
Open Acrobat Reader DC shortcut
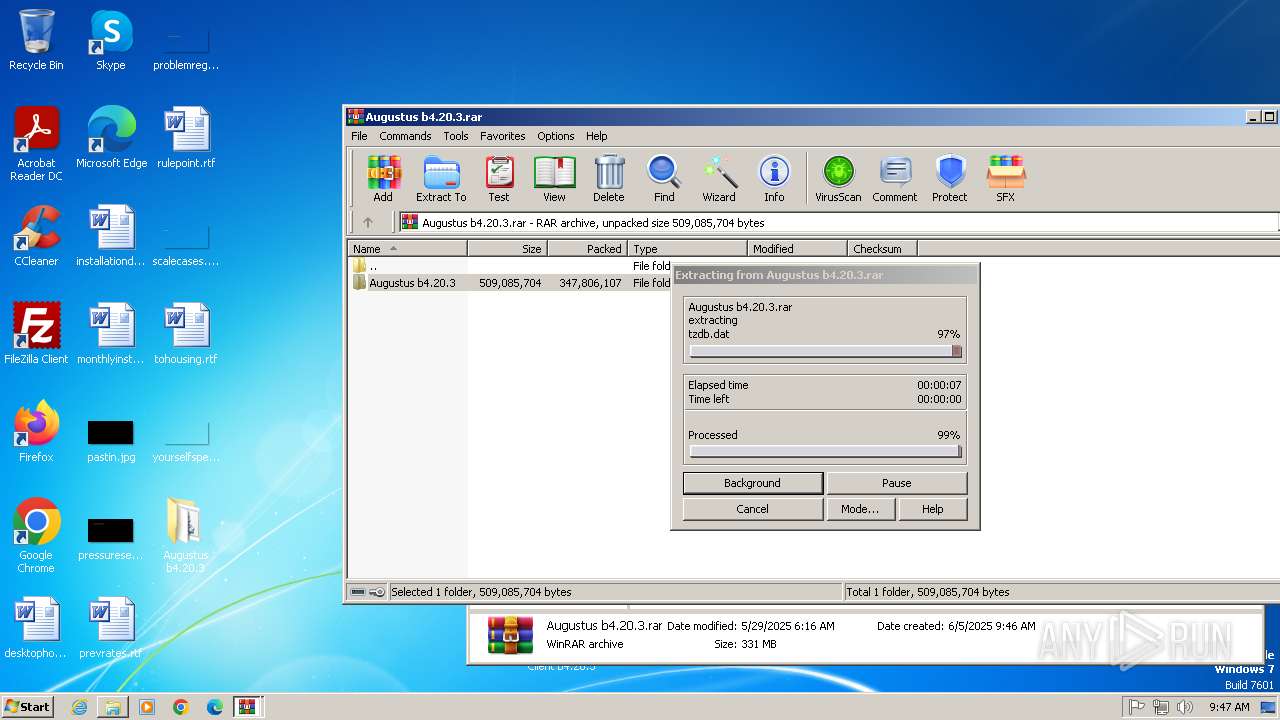pos(36,144)
